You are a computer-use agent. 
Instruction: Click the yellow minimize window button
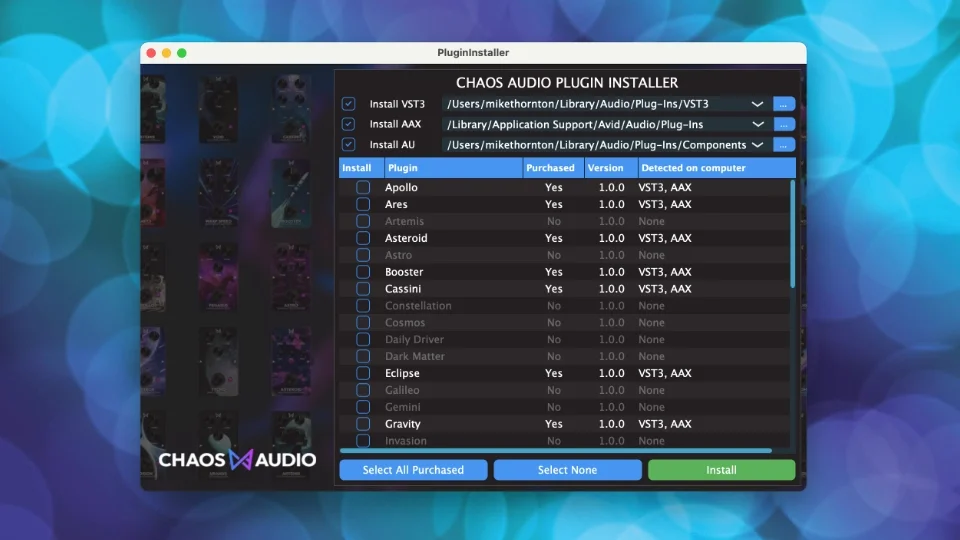coord(167,53)
